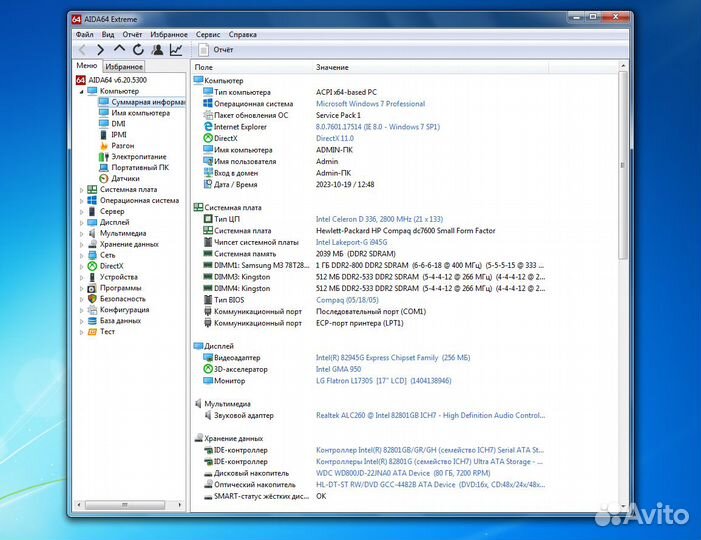Viewport: 701px width, 540px height.
Task: Click the vertical scrollbar of report pane
Action: 623,165
